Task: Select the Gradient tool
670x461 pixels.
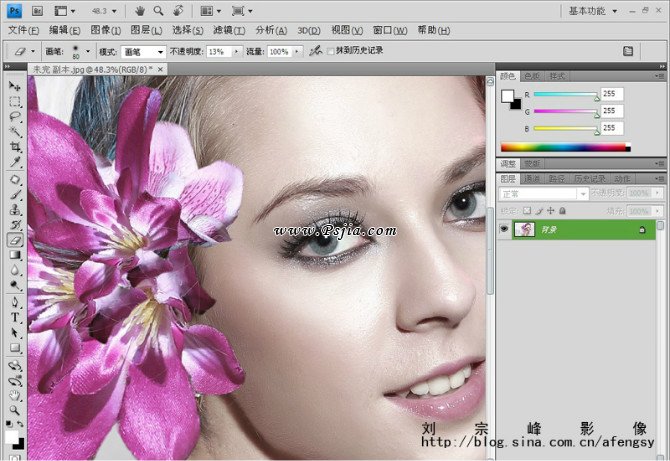Action: pyautogui.click(x=15, y=255)
